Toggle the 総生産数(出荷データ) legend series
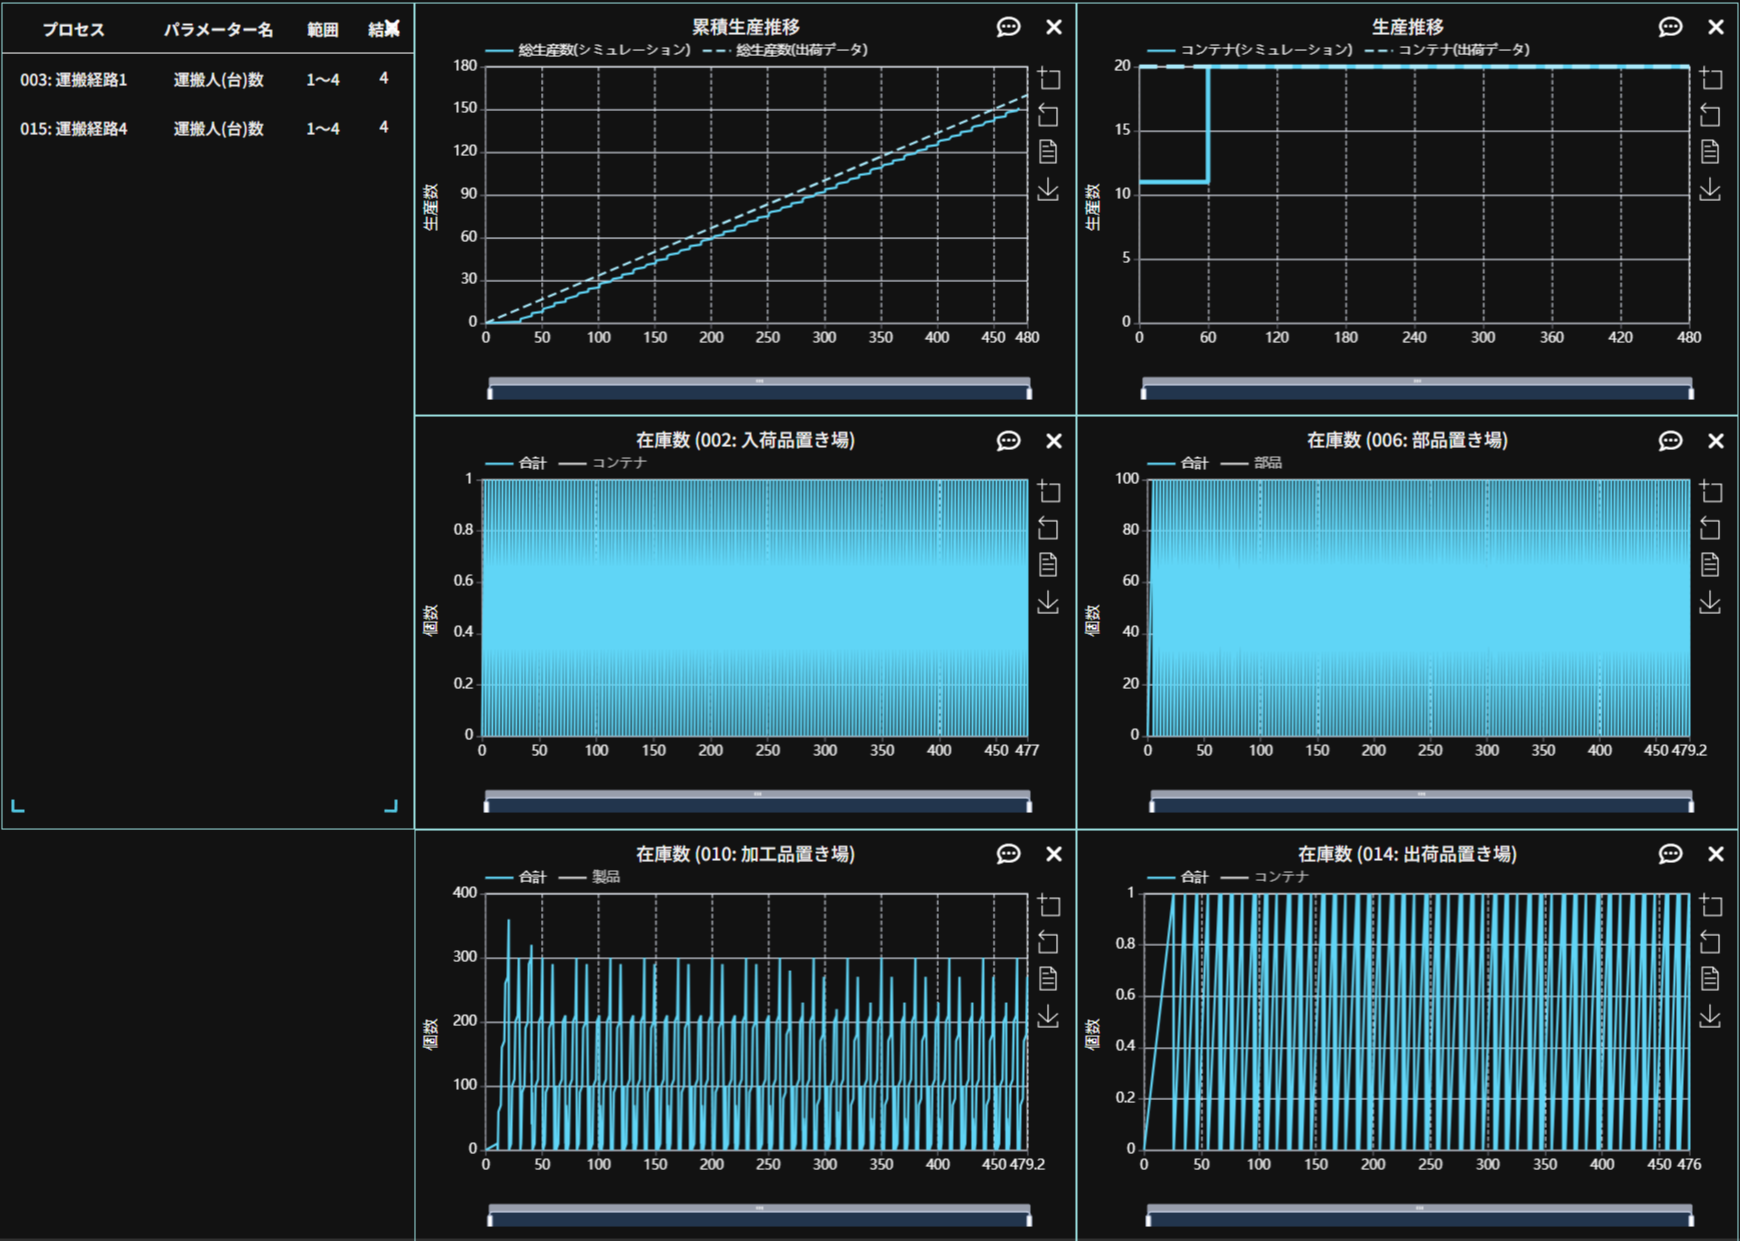The image size is (1740, 1241). coord(786,50)
